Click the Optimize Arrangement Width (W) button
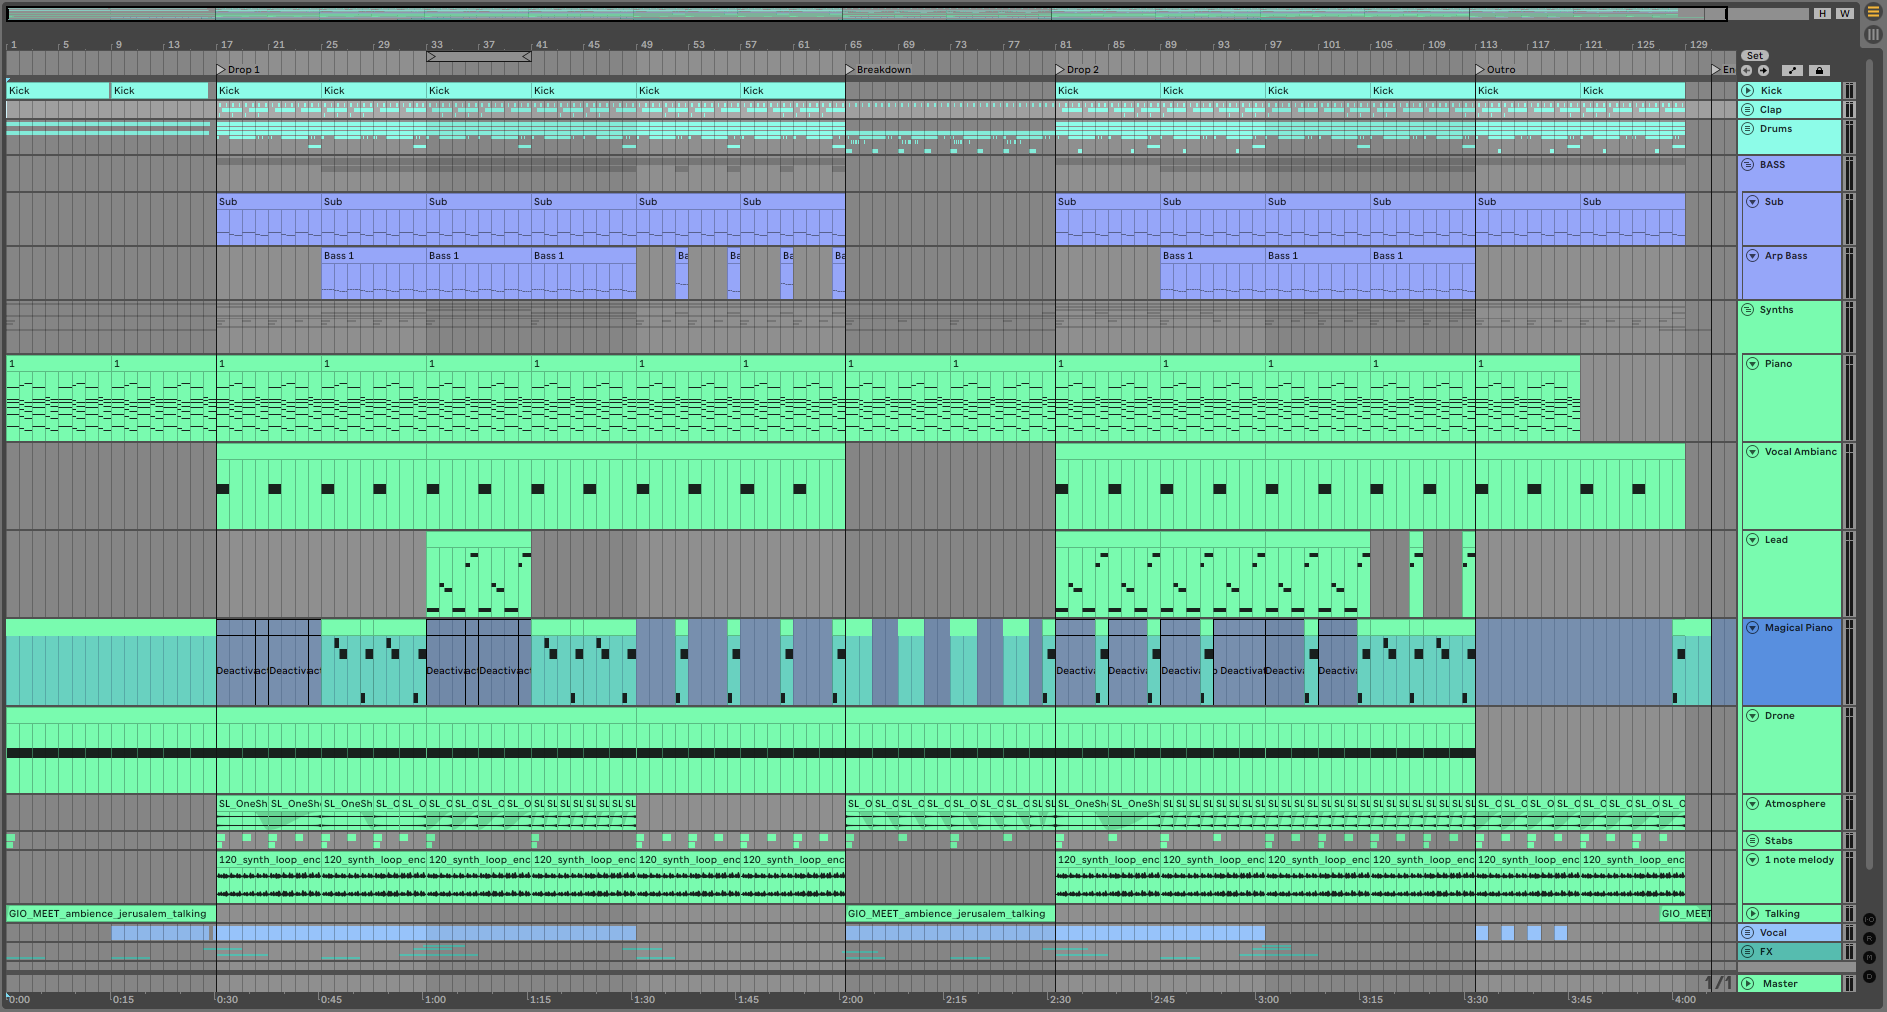The image size is (1887, 1012). tap(1845, 13)
